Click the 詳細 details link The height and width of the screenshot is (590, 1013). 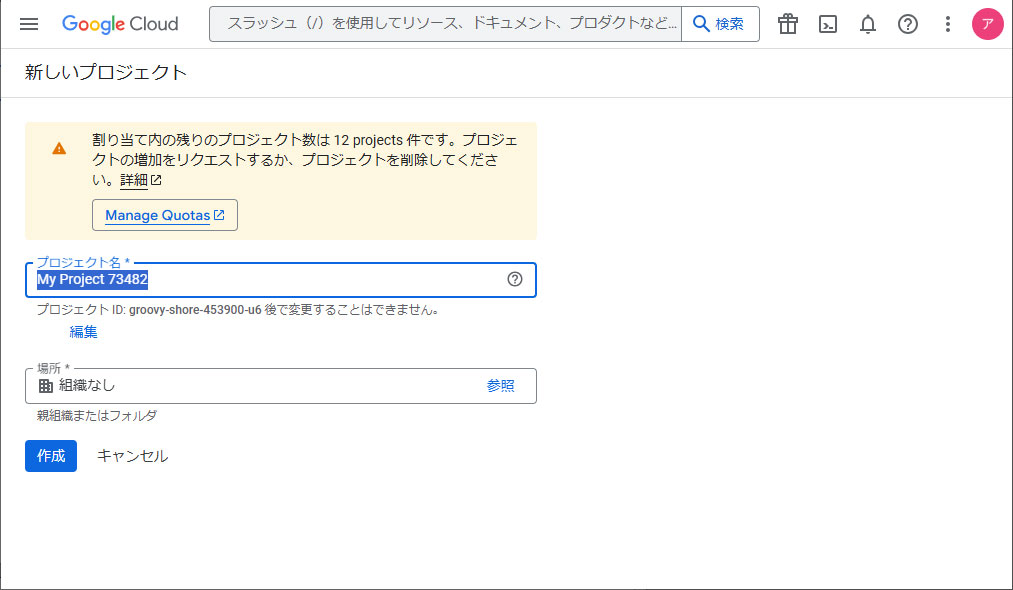(x=140, y=180)
